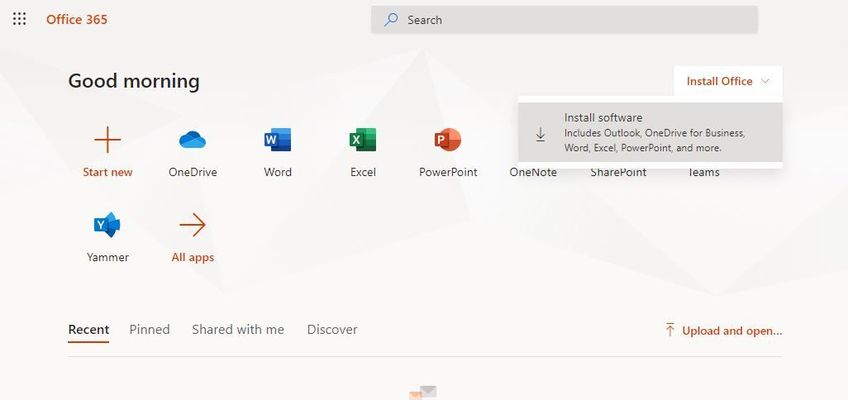Click the OneNote label
848x400 pixels.
pos(533,172)
